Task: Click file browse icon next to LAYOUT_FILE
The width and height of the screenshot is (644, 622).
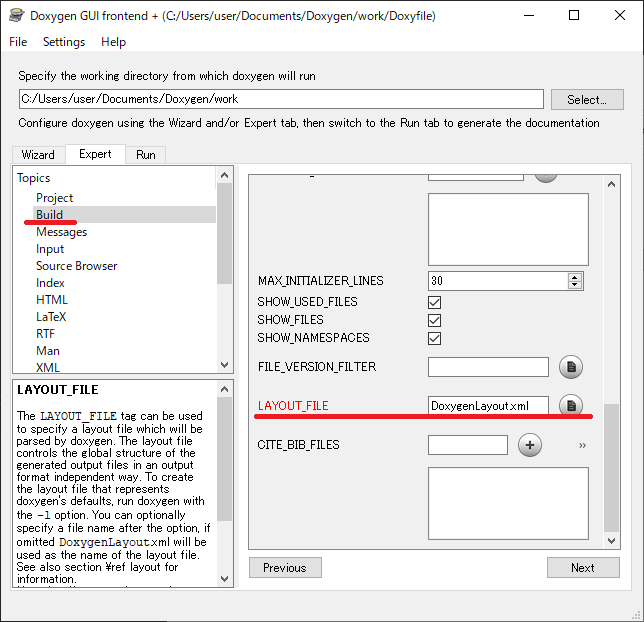Action: [x=570, y=405]
